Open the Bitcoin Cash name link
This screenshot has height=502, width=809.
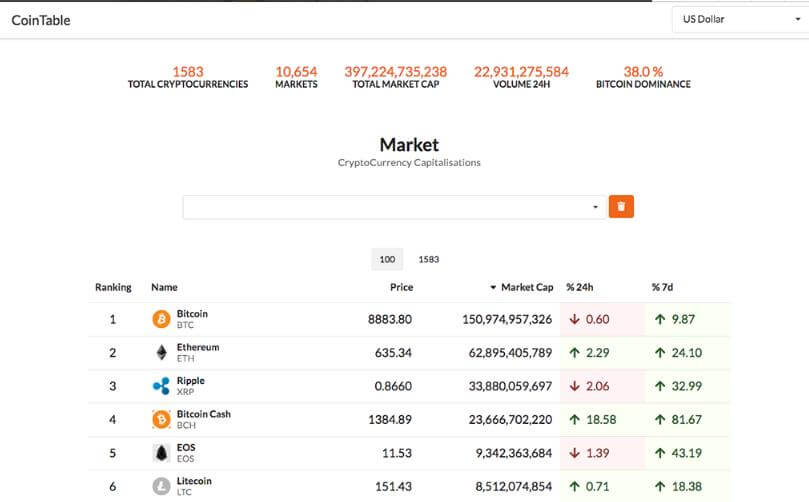click(204, 414)
